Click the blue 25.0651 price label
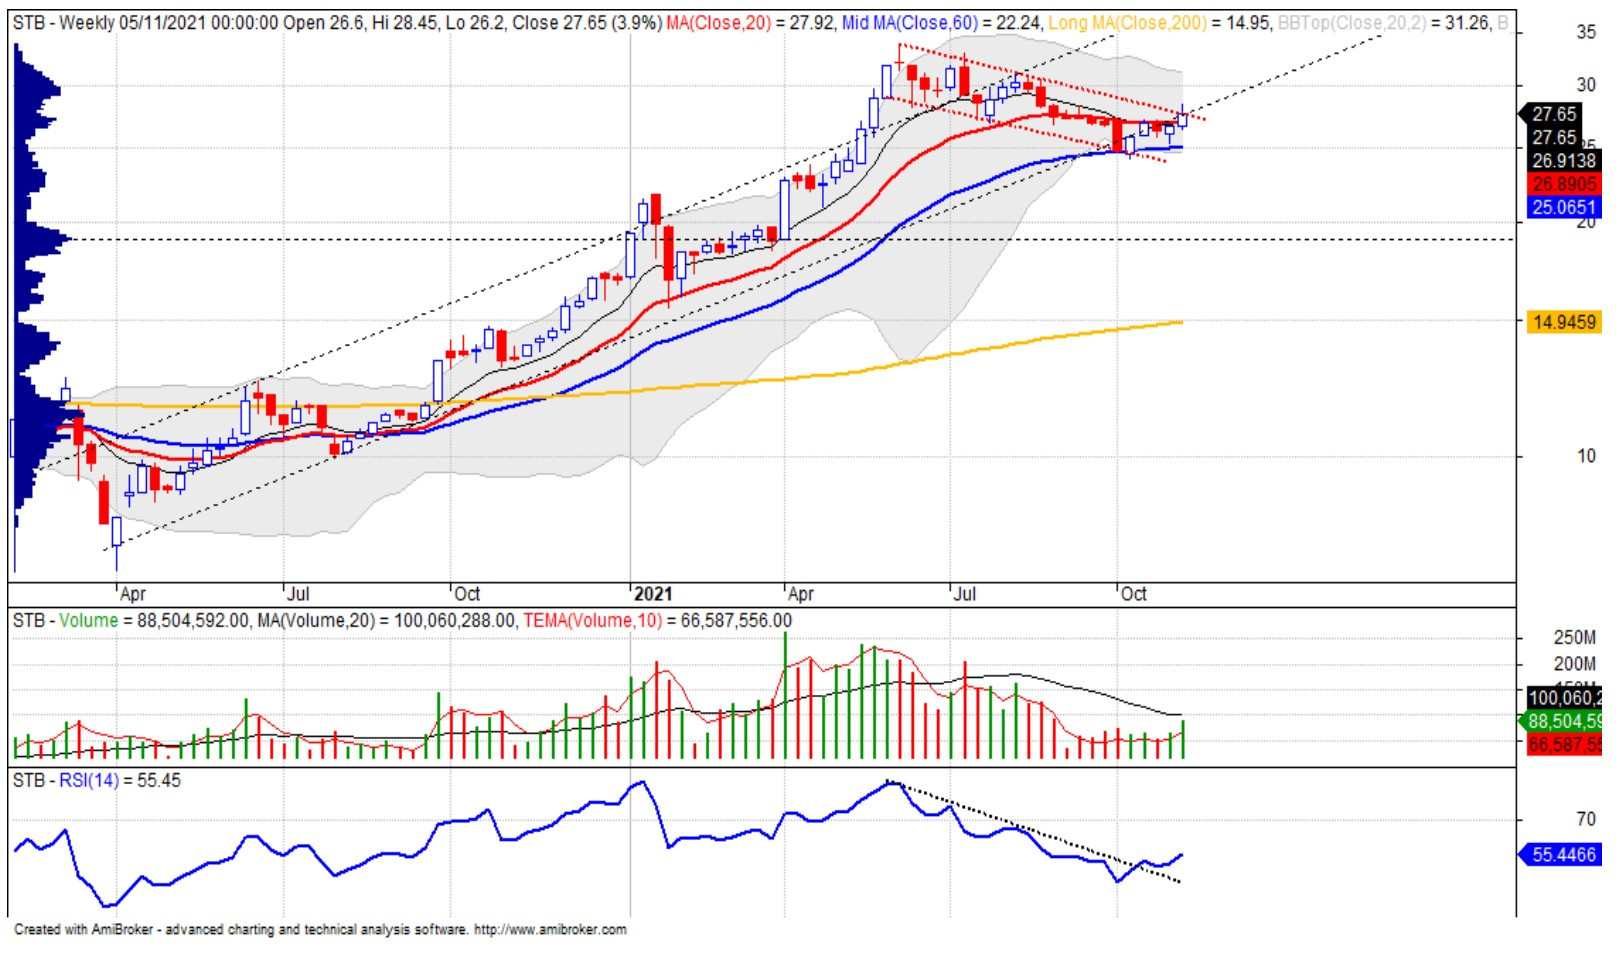The height and width of the screenshot is (955, 1624). (1563, 207)
